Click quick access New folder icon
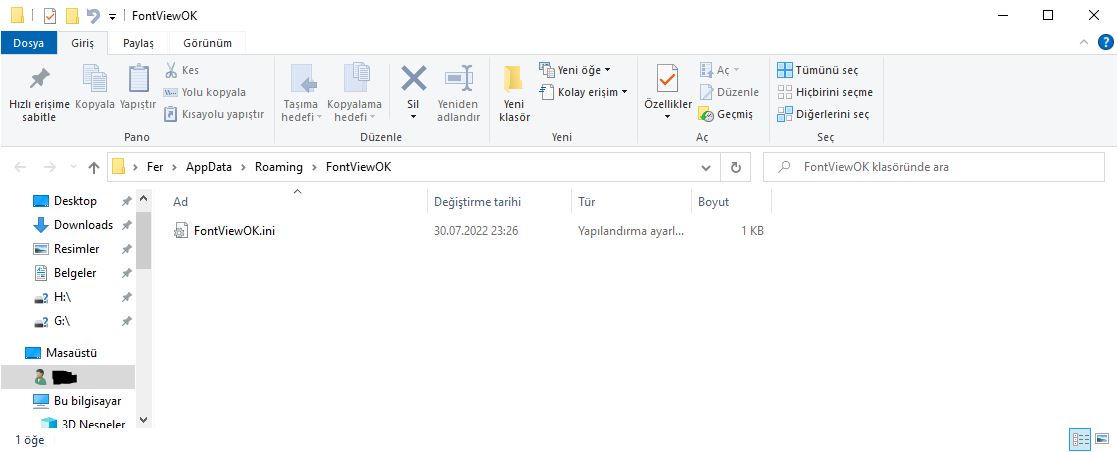 [x=71, y=16]
